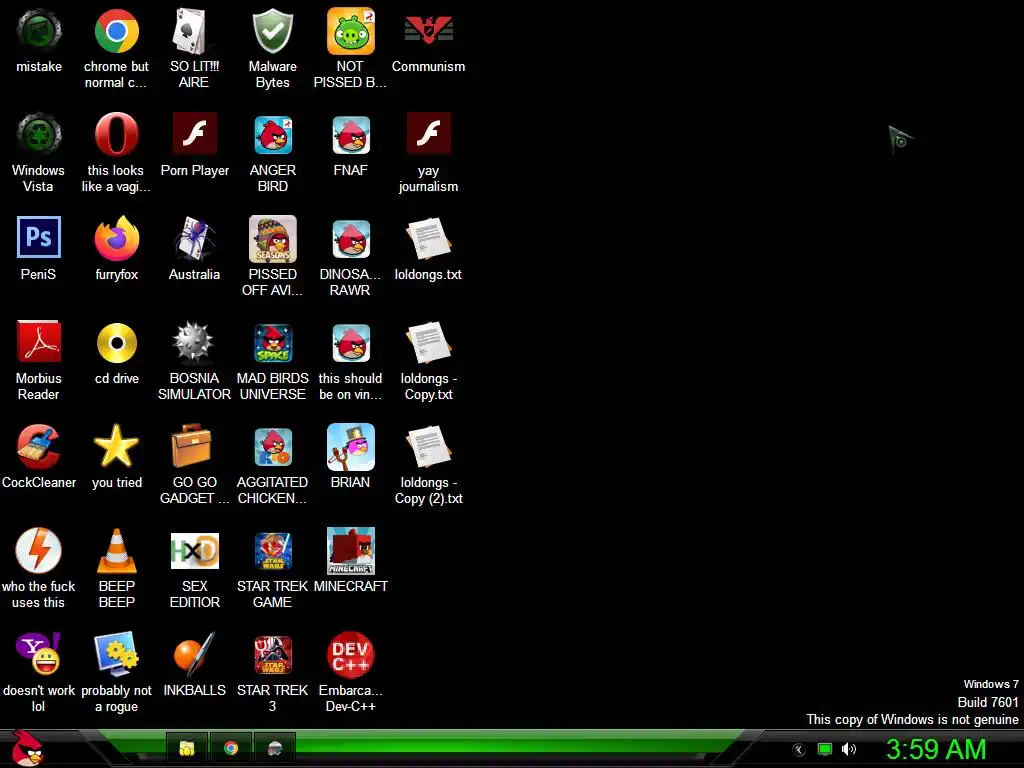Click the Chrome taskbar button
Image resolution: width=1024 pixels, height=768 pixels.
point(231,748)
